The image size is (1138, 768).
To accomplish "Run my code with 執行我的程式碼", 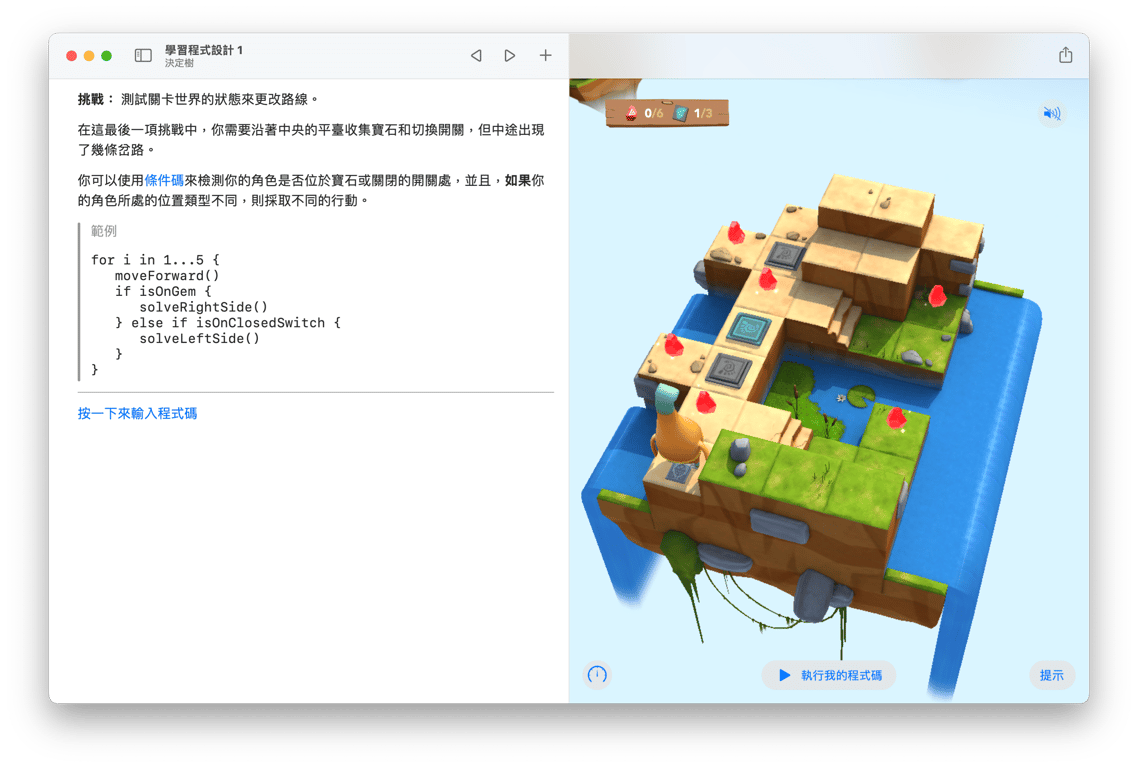I will (x=829, y=675).
